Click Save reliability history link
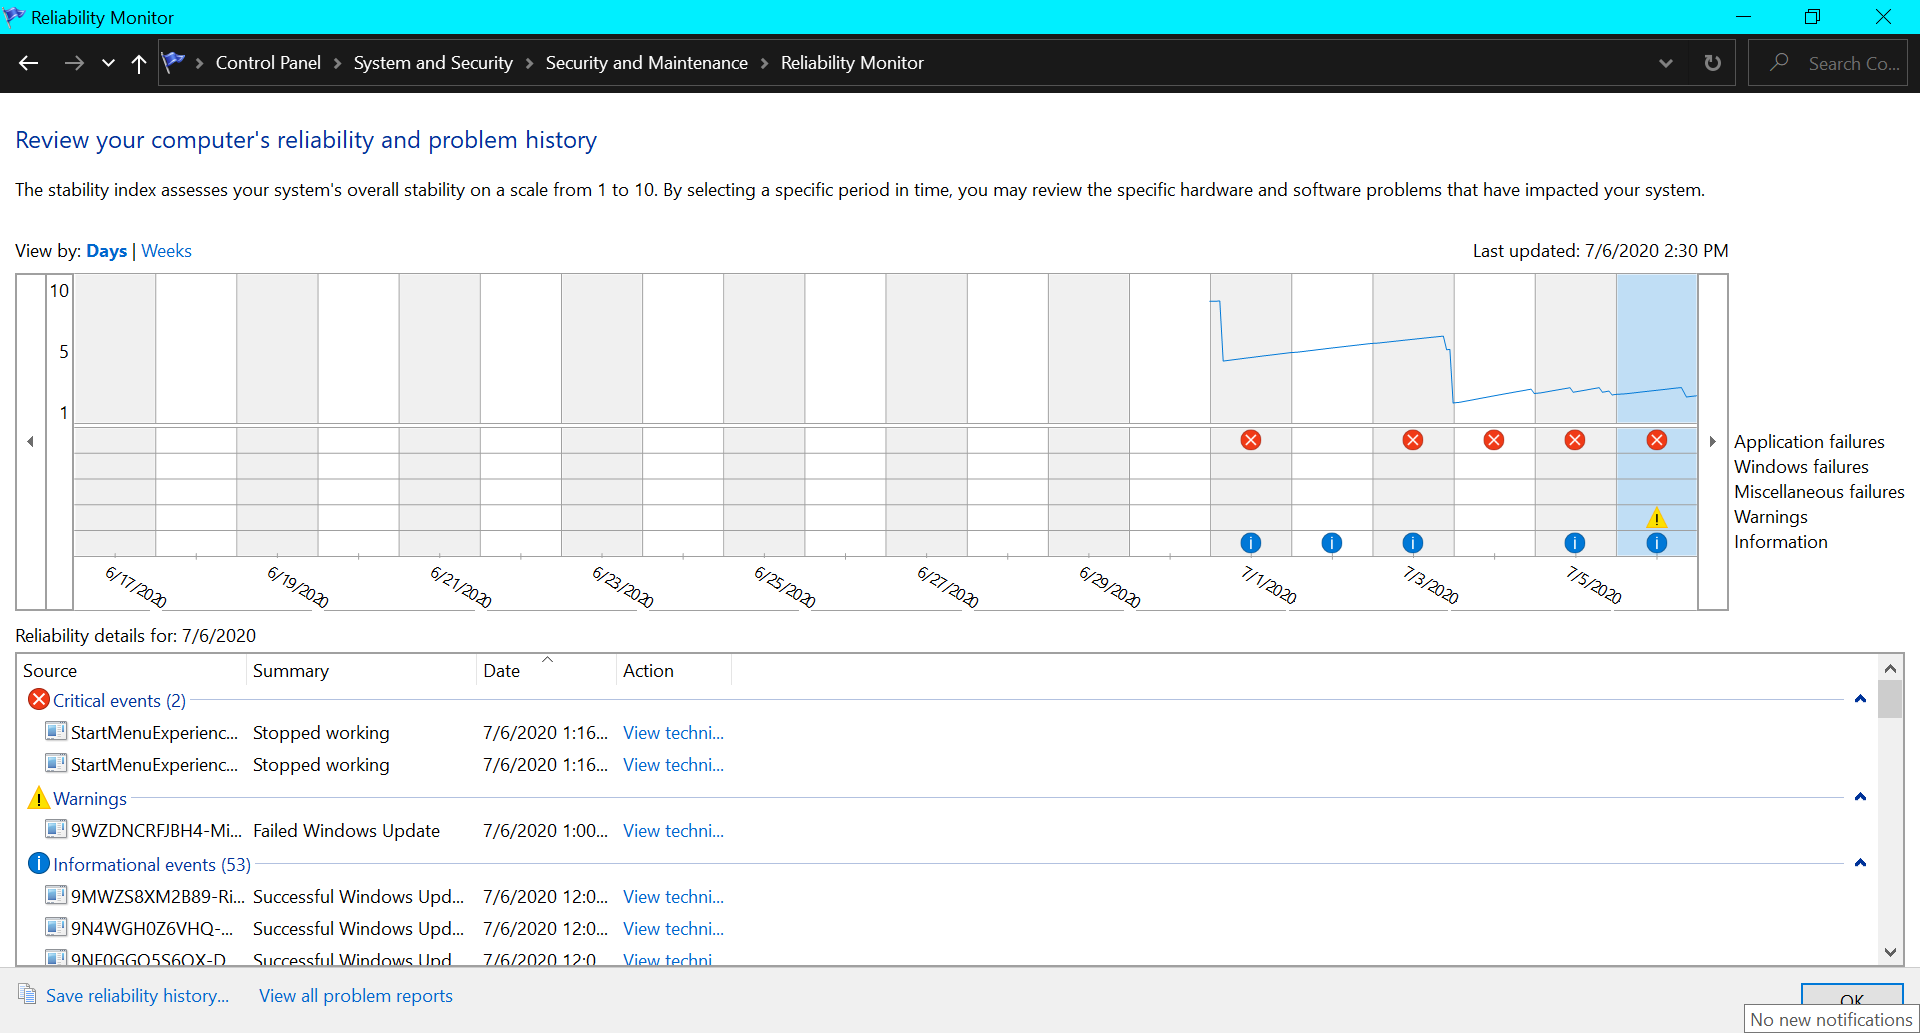 (137, 996)
